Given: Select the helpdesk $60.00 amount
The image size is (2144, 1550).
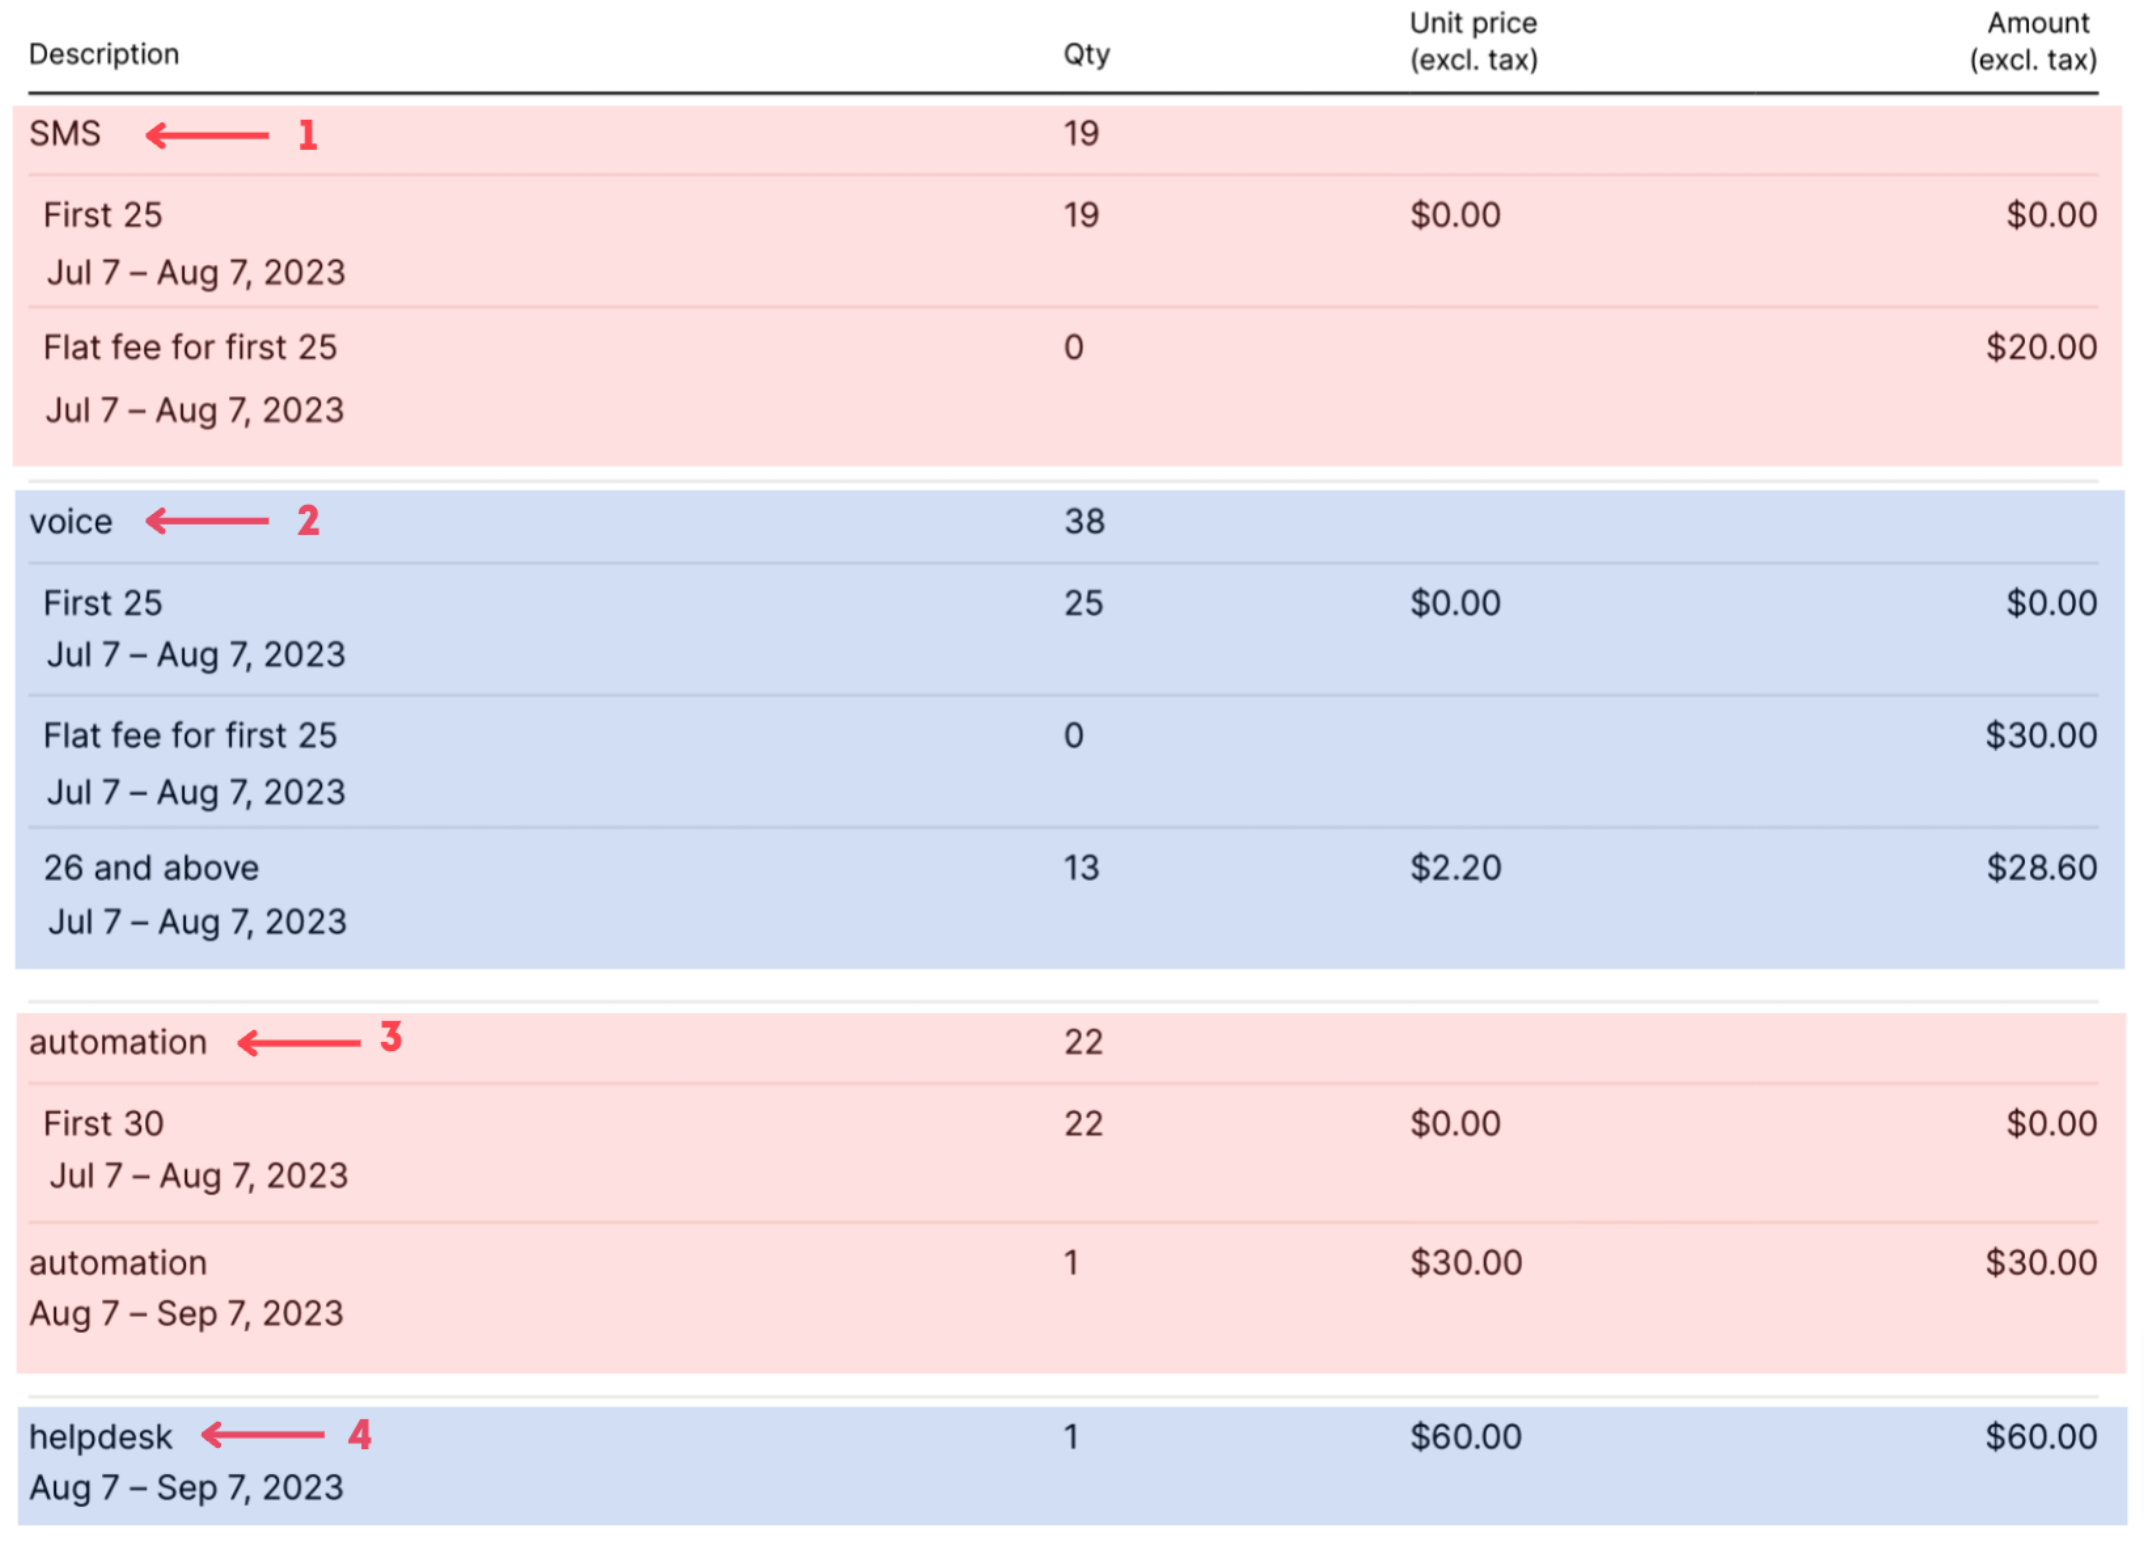Looking at the screenshot, I should click(x=2041, y=1437).
